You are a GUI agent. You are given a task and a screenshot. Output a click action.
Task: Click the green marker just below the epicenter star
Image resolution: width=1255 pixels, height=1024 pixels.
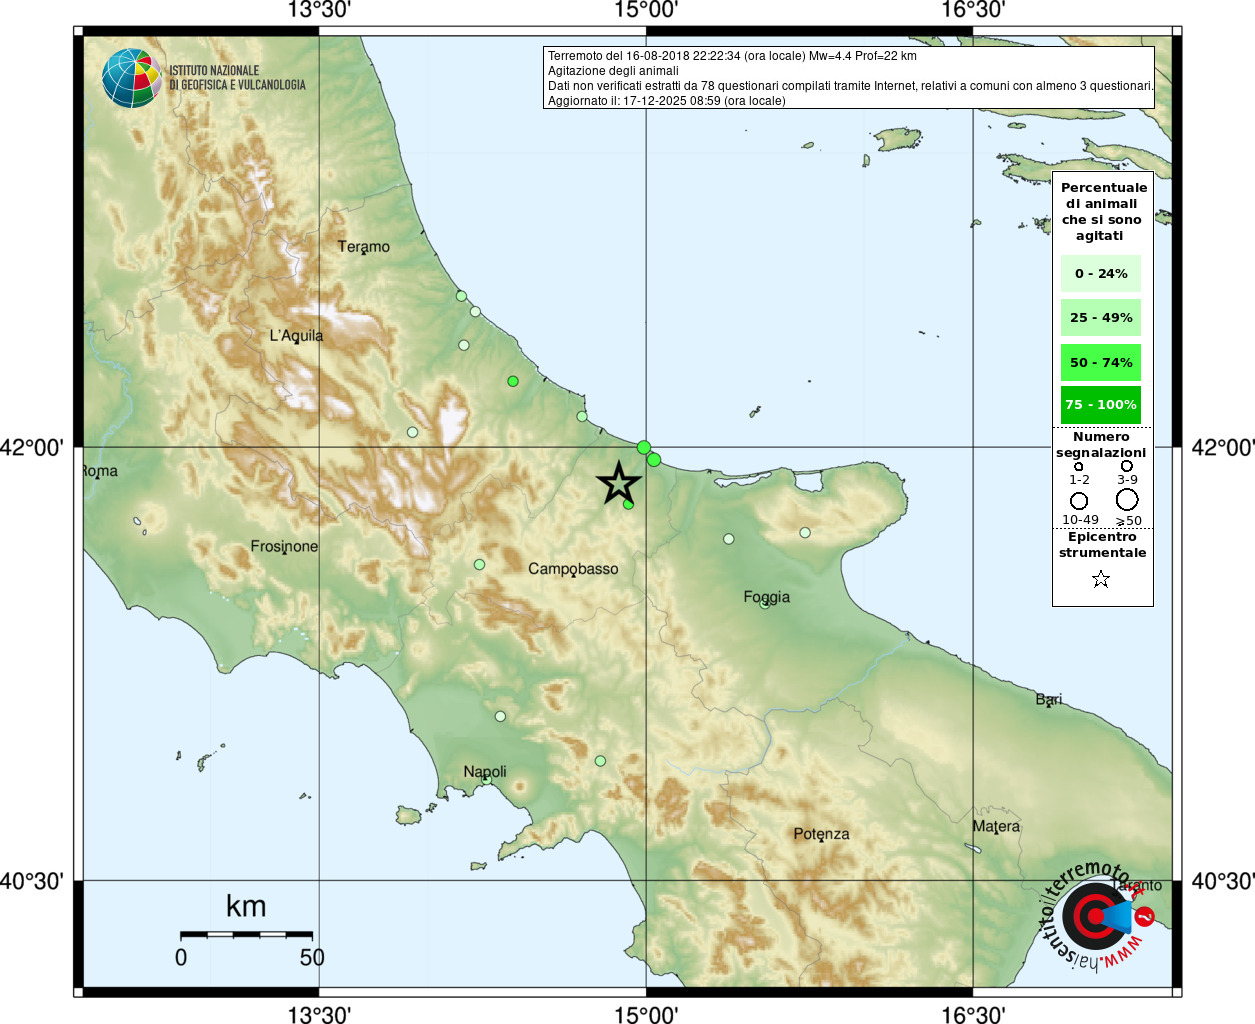[628, 504]
